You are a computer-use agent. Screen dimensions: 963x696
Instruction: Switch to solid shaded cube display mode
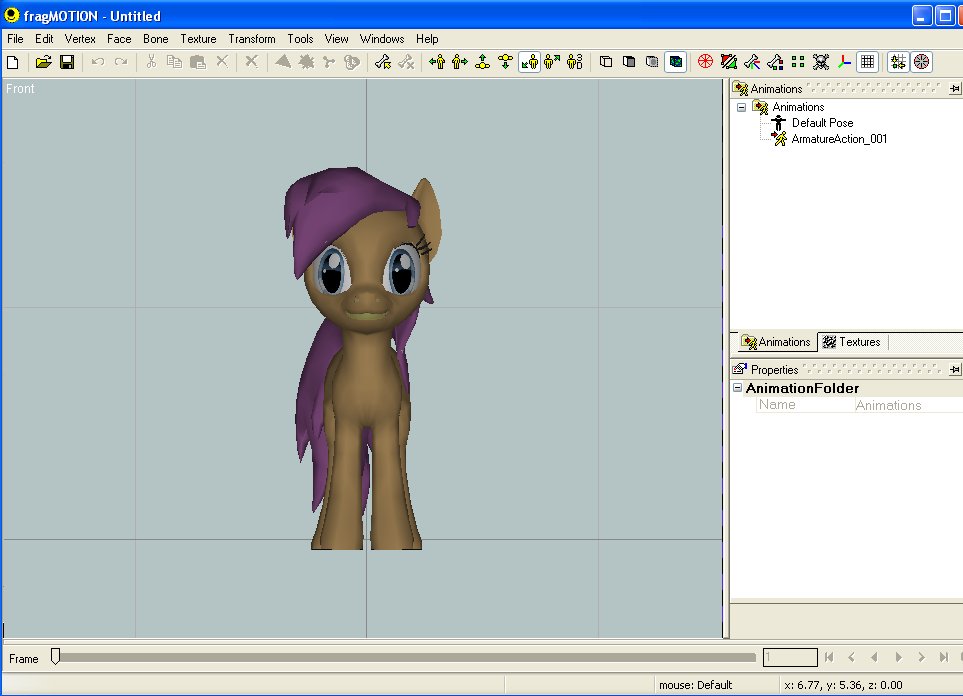click(x=629, y=62)
